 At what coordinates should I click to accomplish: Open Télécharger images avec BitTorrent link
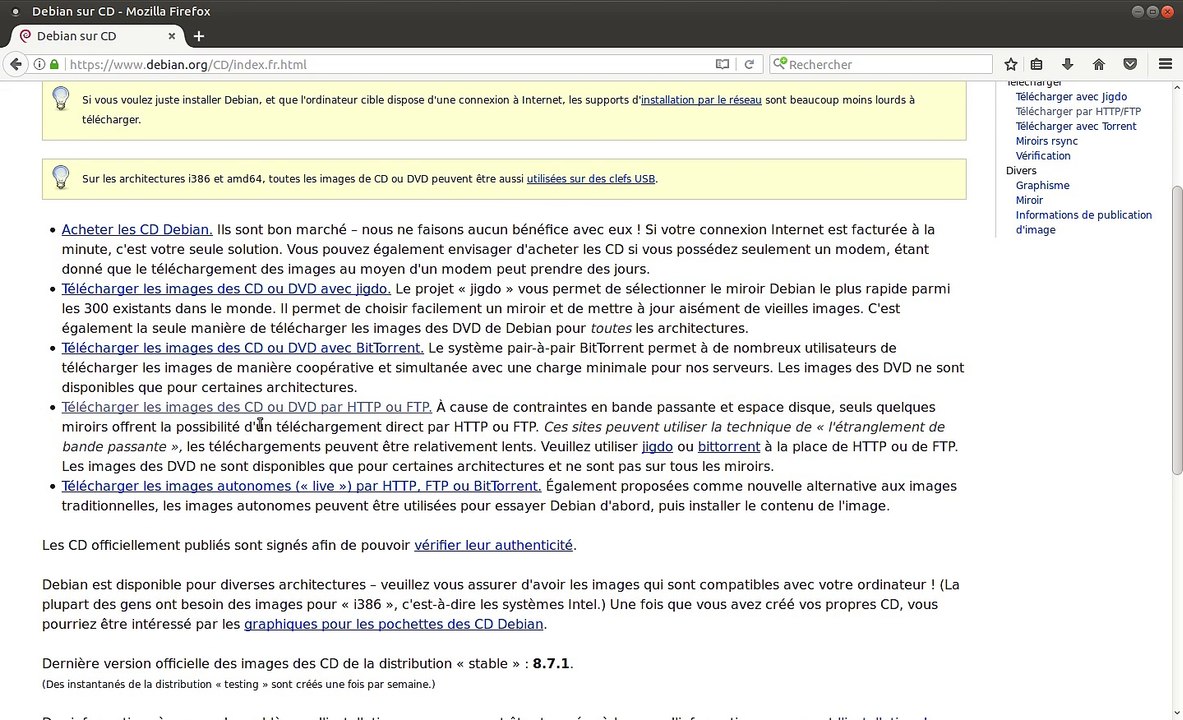[x=243, y=348]
